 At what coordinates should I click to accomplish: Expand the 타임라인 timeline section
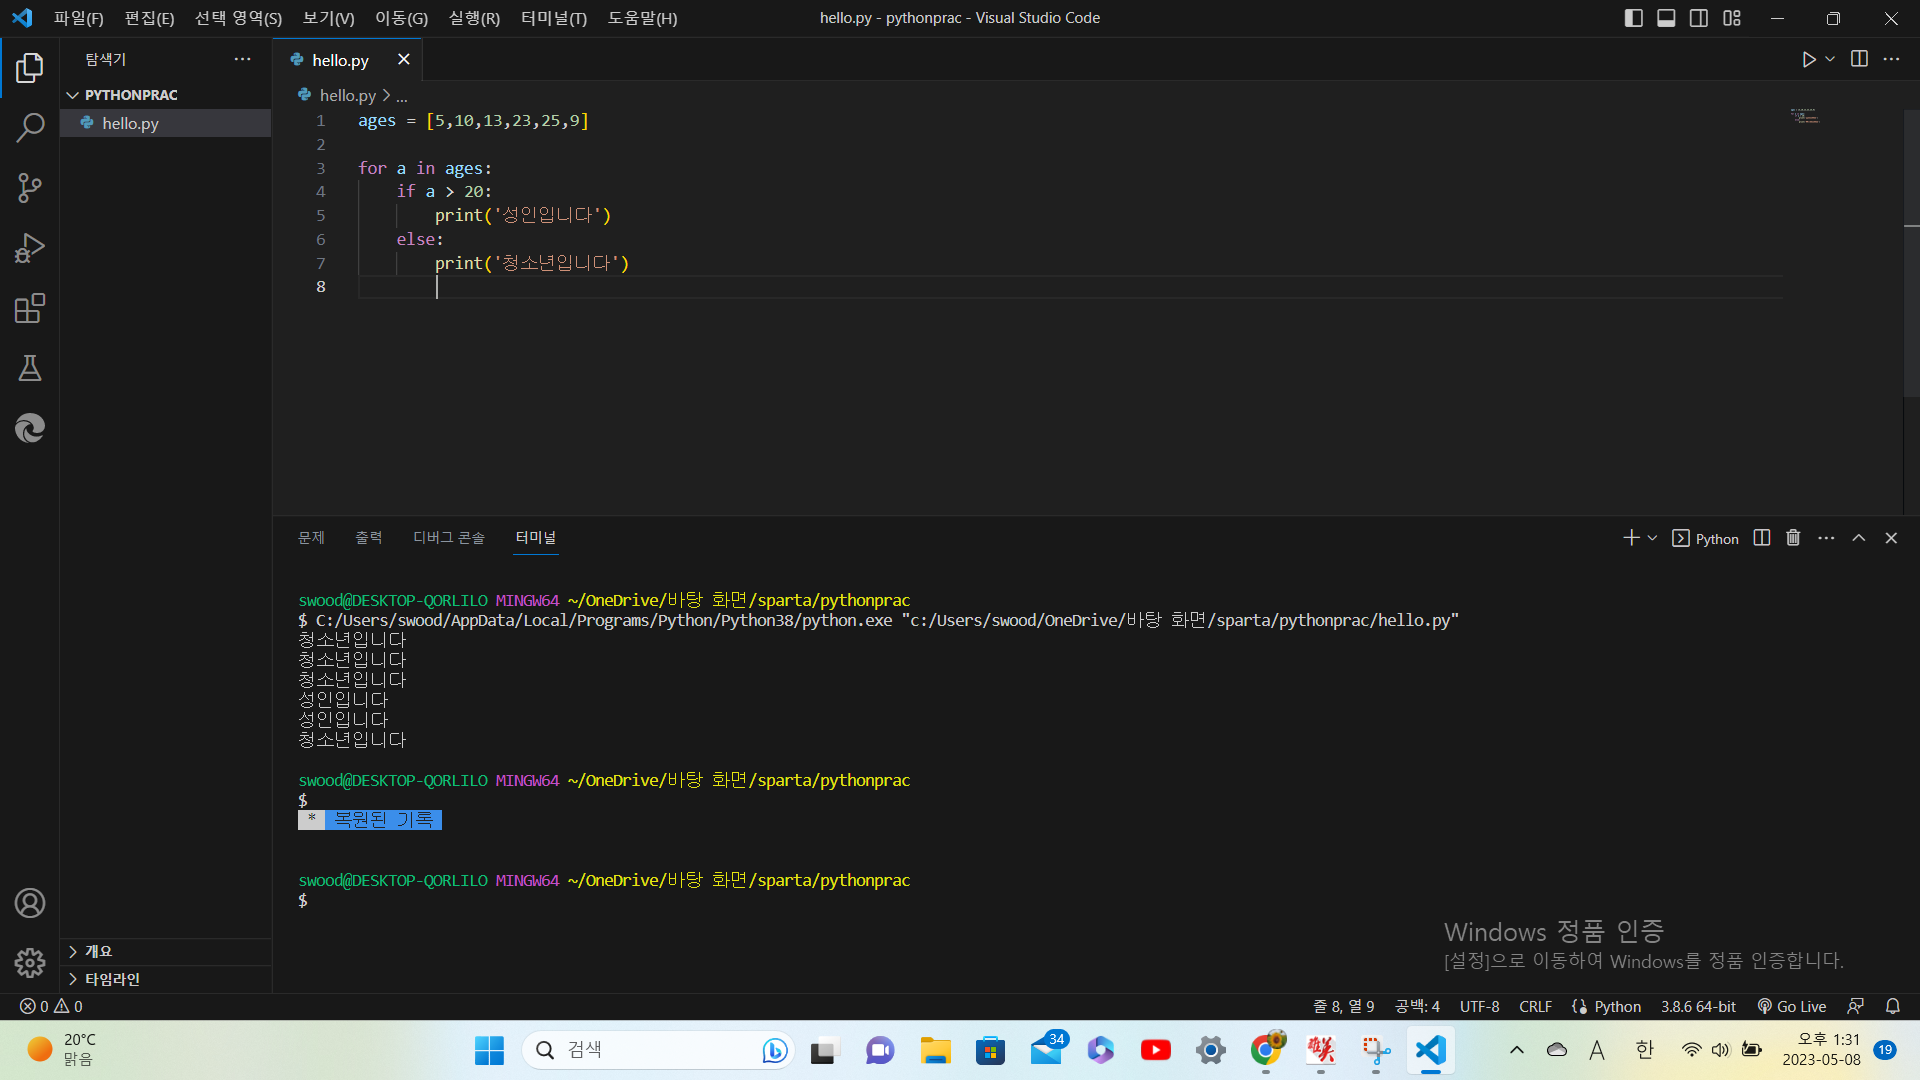(x=166, y=979)
